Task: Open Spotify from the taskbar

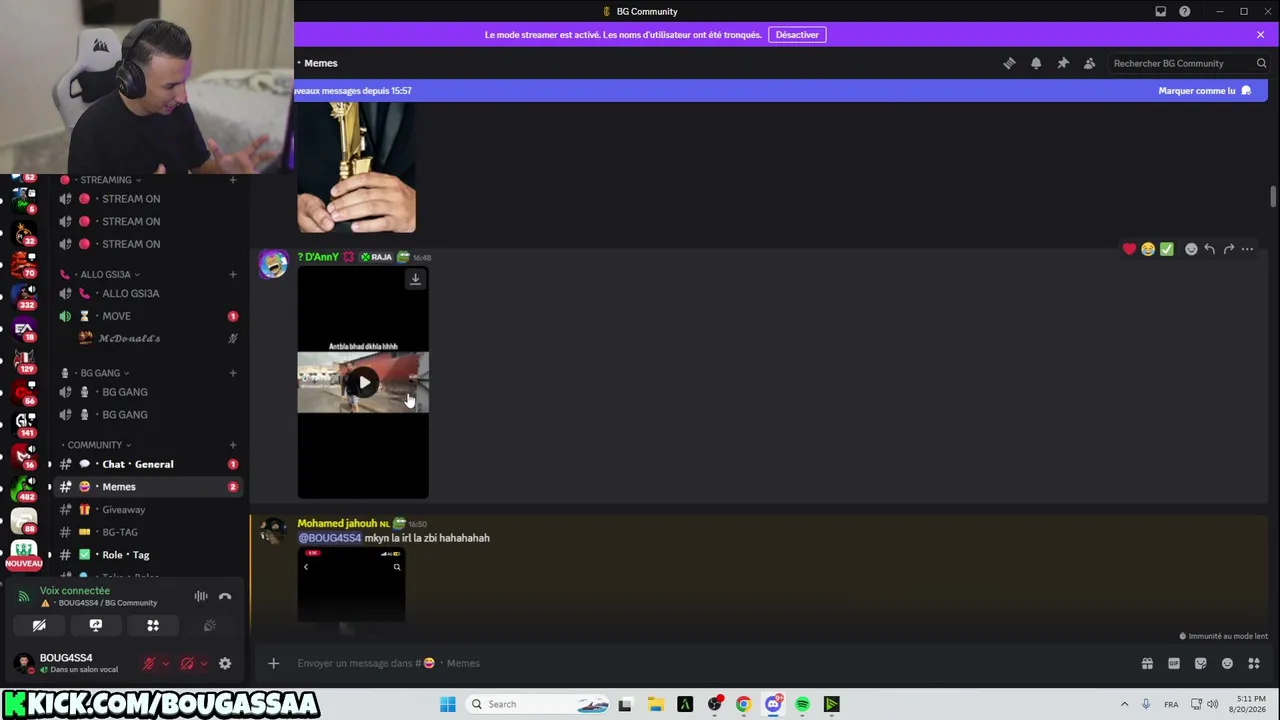Action: tap(802, 704)
